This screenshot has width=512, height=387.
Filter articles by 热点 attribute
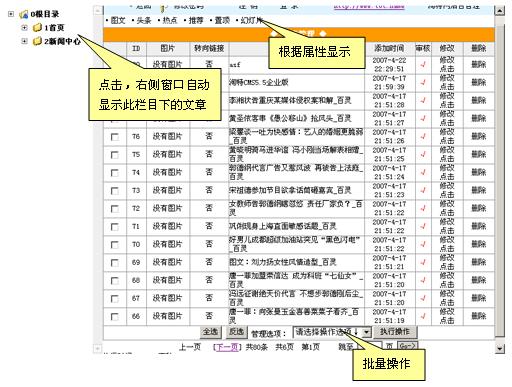point(170,20)
